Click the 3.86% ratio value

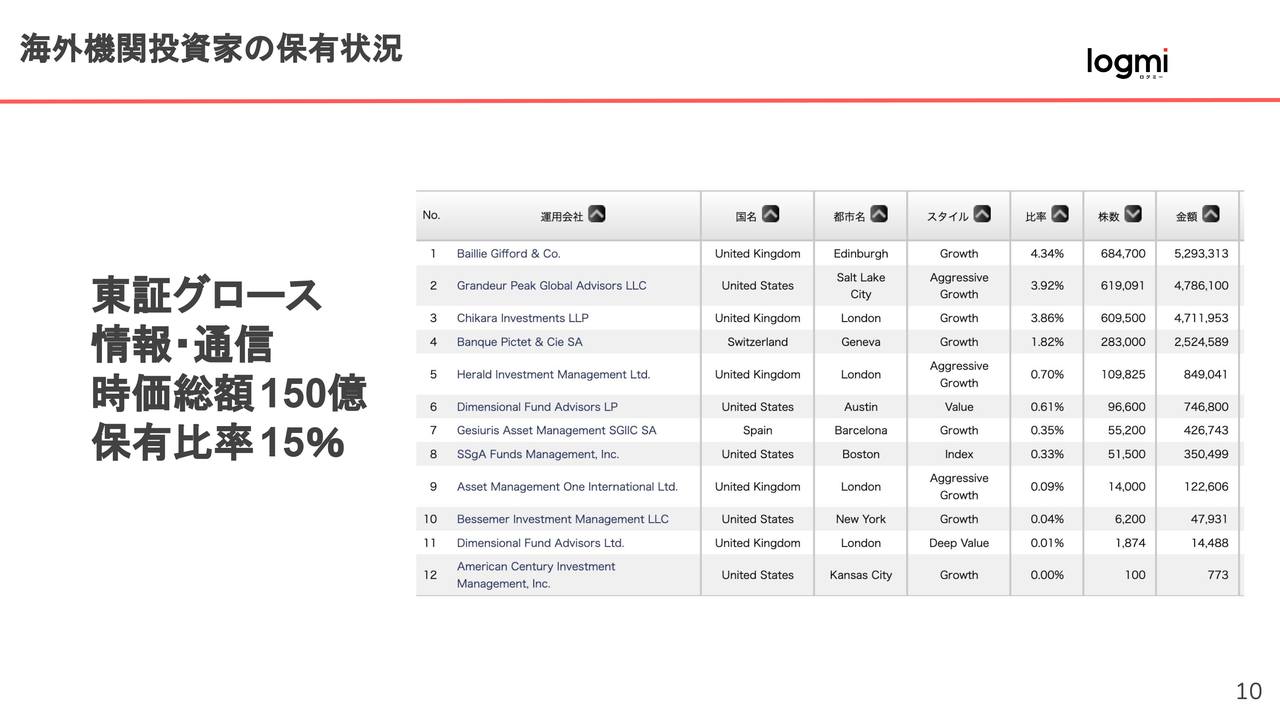point(1047,318)
